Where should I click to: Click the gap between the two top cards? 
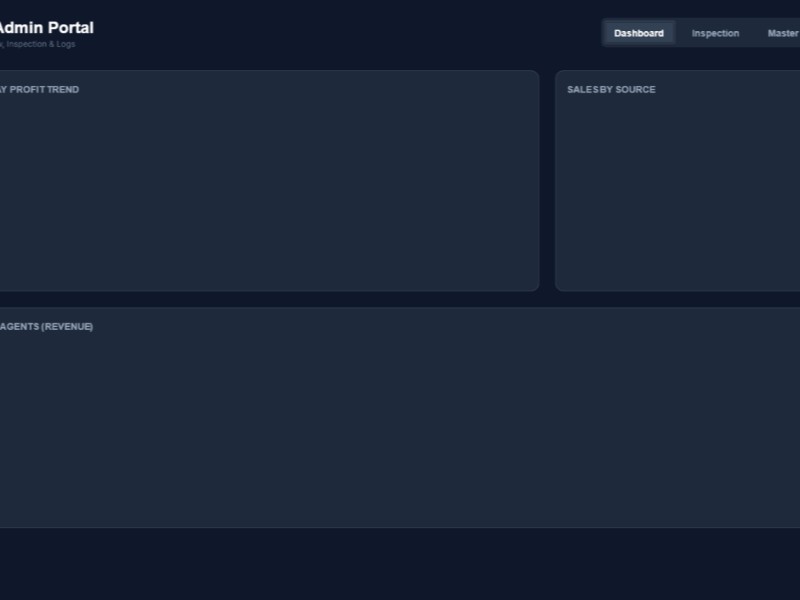pyautogui.click(x=548, y=180)
